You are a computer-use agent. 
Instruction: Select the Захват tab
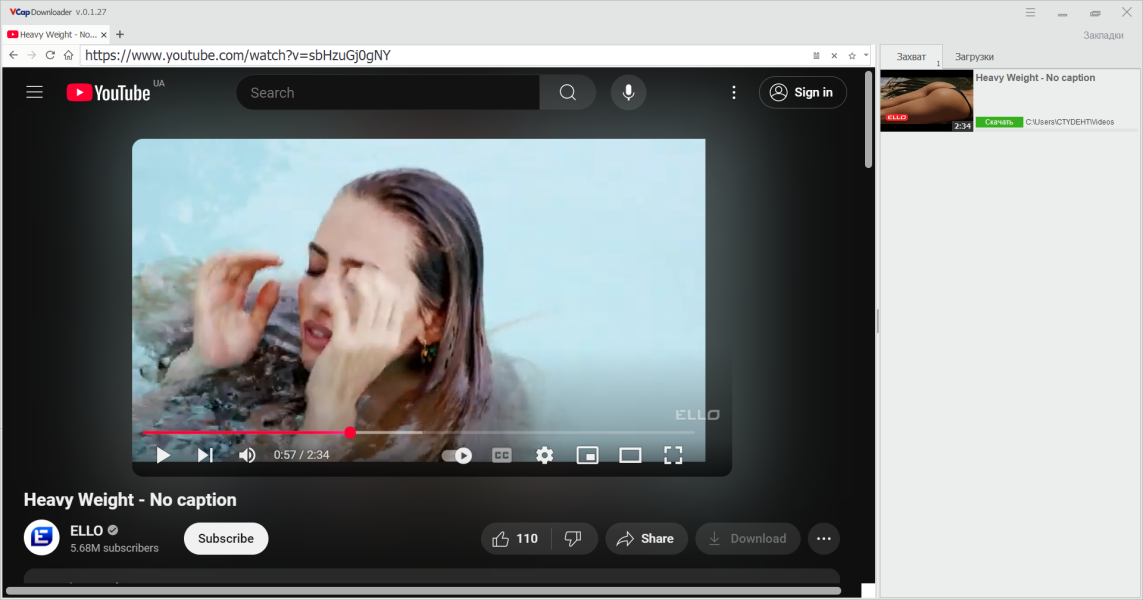click(x=911, y=57)
